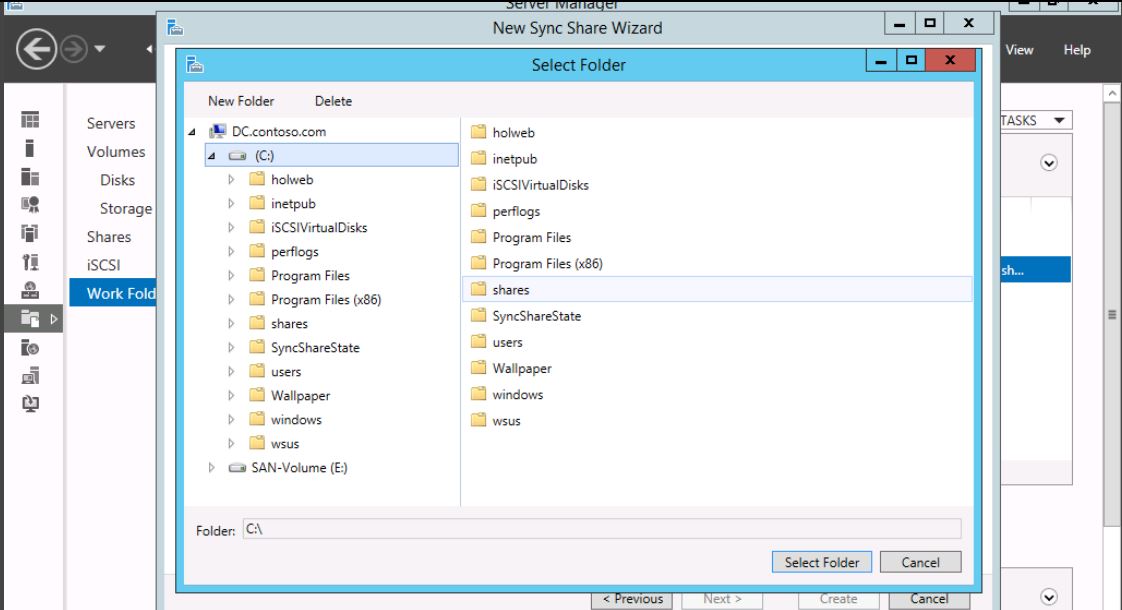Click Wallpaper folder icon in right pane

tap(479, 368)
